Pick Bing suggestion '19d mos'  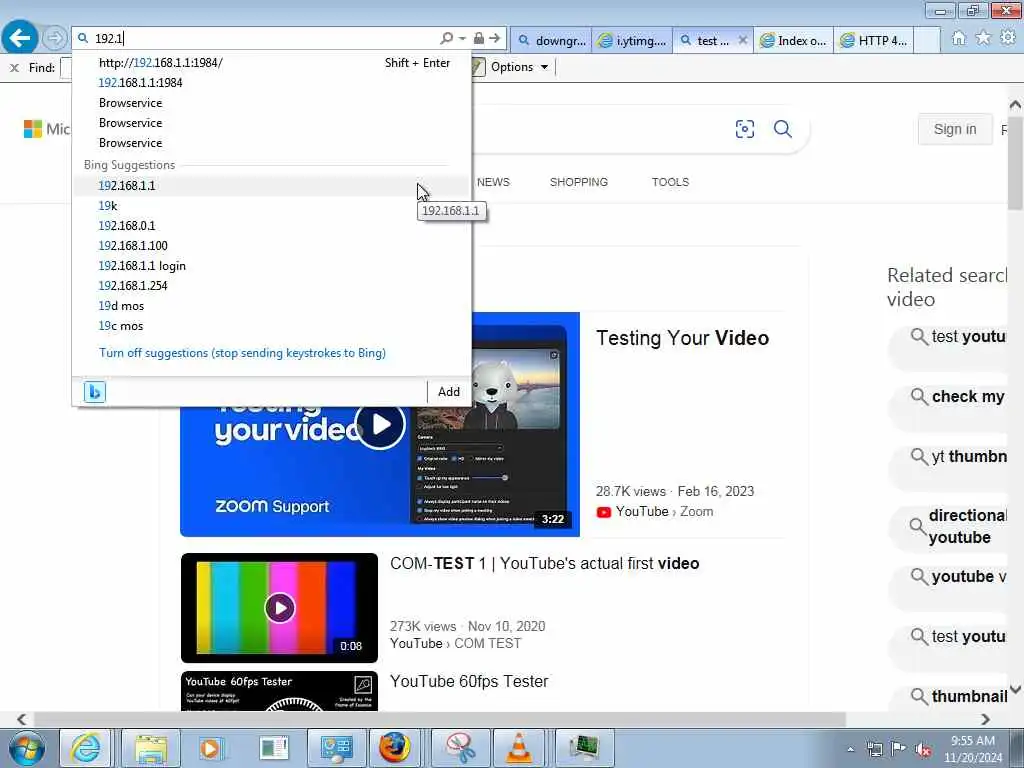(272, 306)
